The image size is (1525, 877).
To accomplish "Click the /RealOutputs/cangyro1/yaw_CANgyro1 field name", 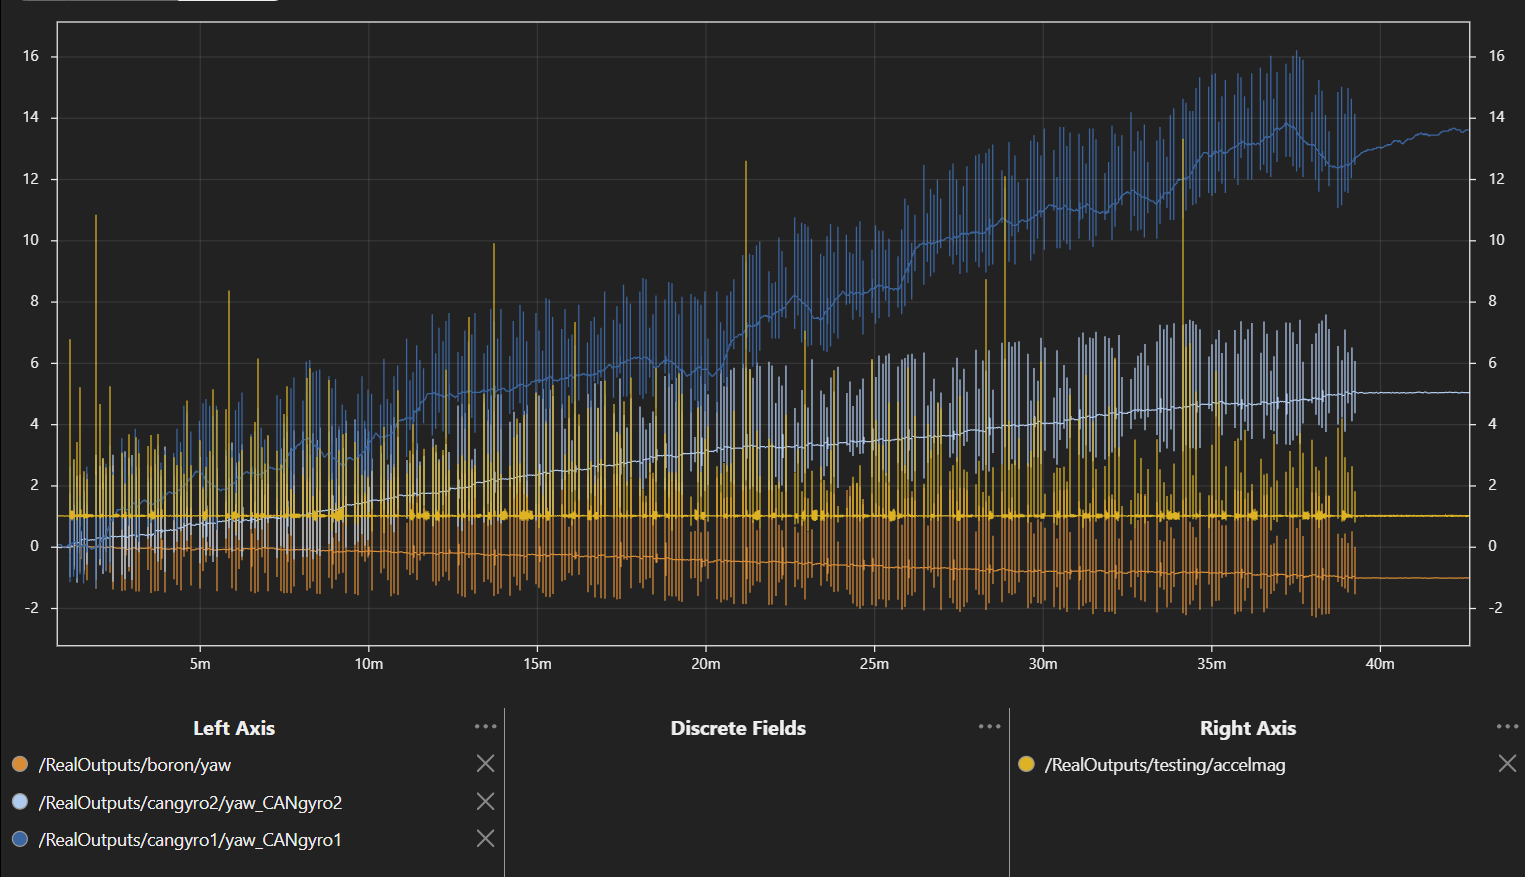I will pos(190,840).
